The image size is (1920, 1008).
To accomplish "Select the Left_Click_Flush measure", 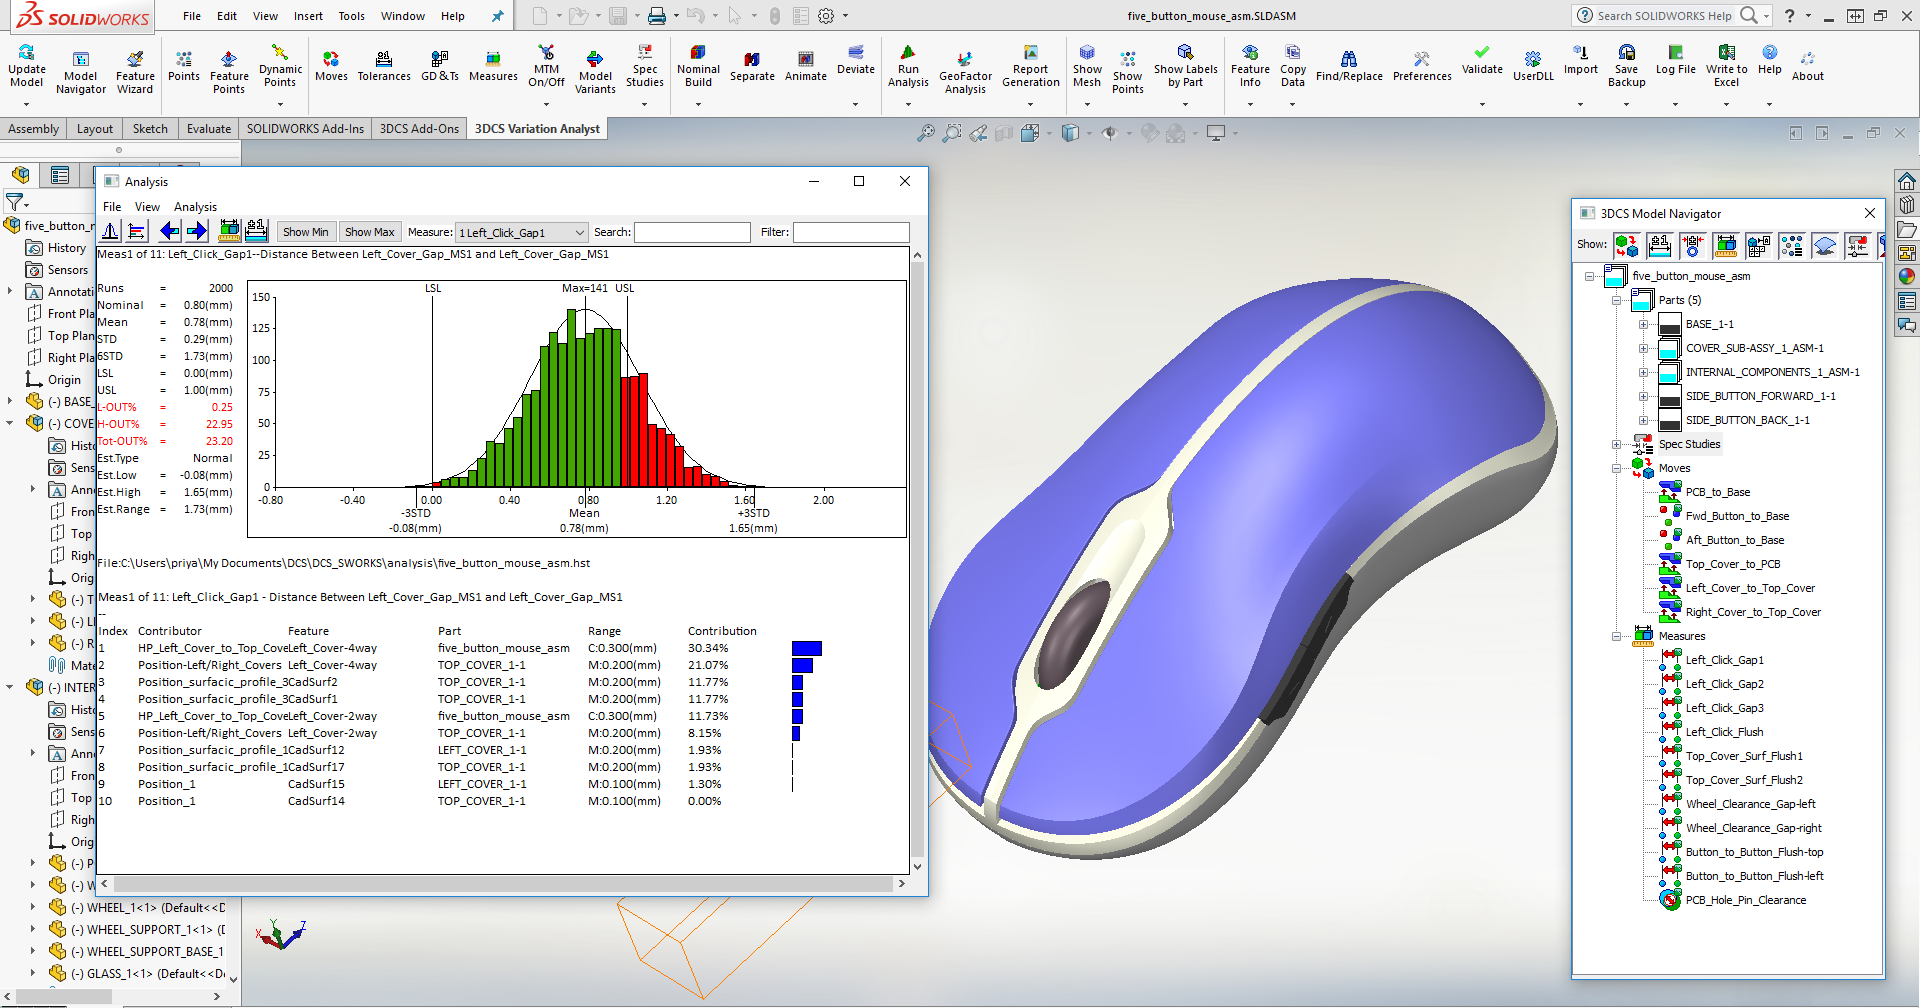I will (1726, 731).
